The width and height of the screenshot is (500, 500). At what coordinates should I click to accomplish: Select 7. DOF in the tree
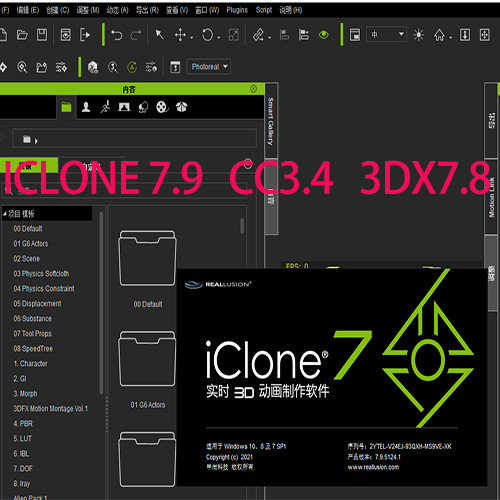click(x=23, y=469)
